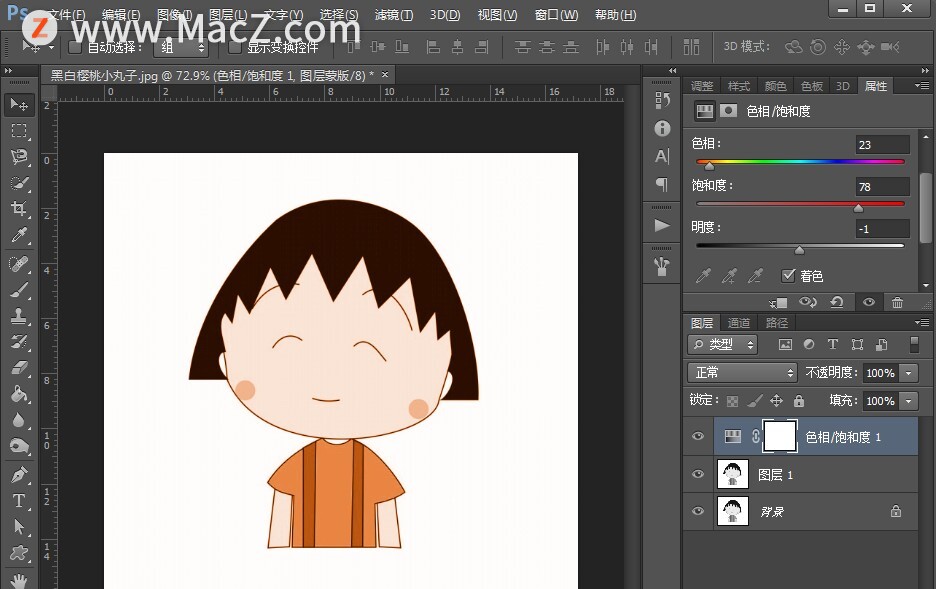The height and width of the screenshot is (589, 936).
Task: Toggle adjustment visibility in Properties panel
Action: coord(869,303)
